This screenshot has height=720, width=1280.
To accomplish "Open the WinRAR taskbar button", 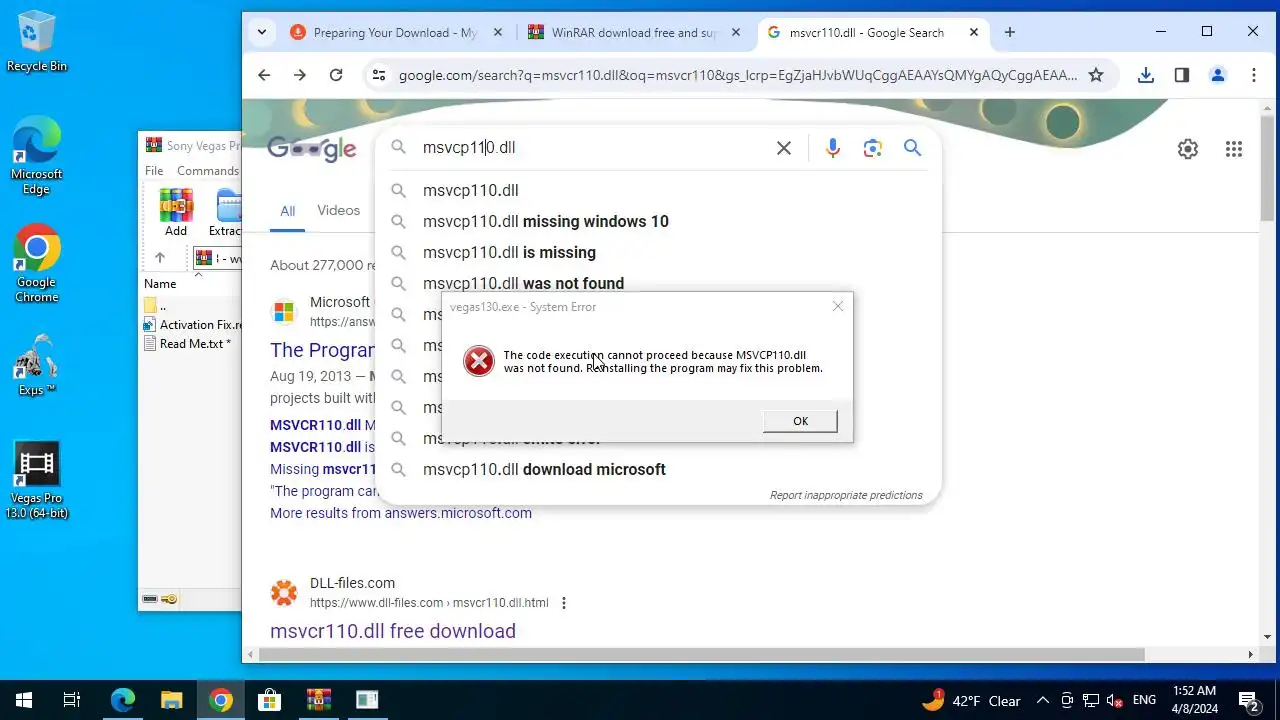I will click(318, 700).
